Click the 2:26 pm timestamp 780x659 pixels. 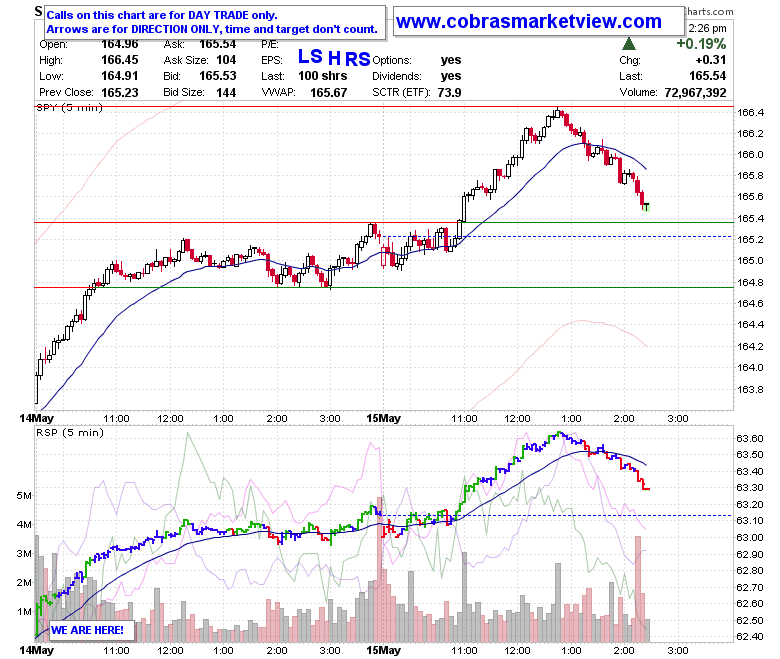point(707,28)
